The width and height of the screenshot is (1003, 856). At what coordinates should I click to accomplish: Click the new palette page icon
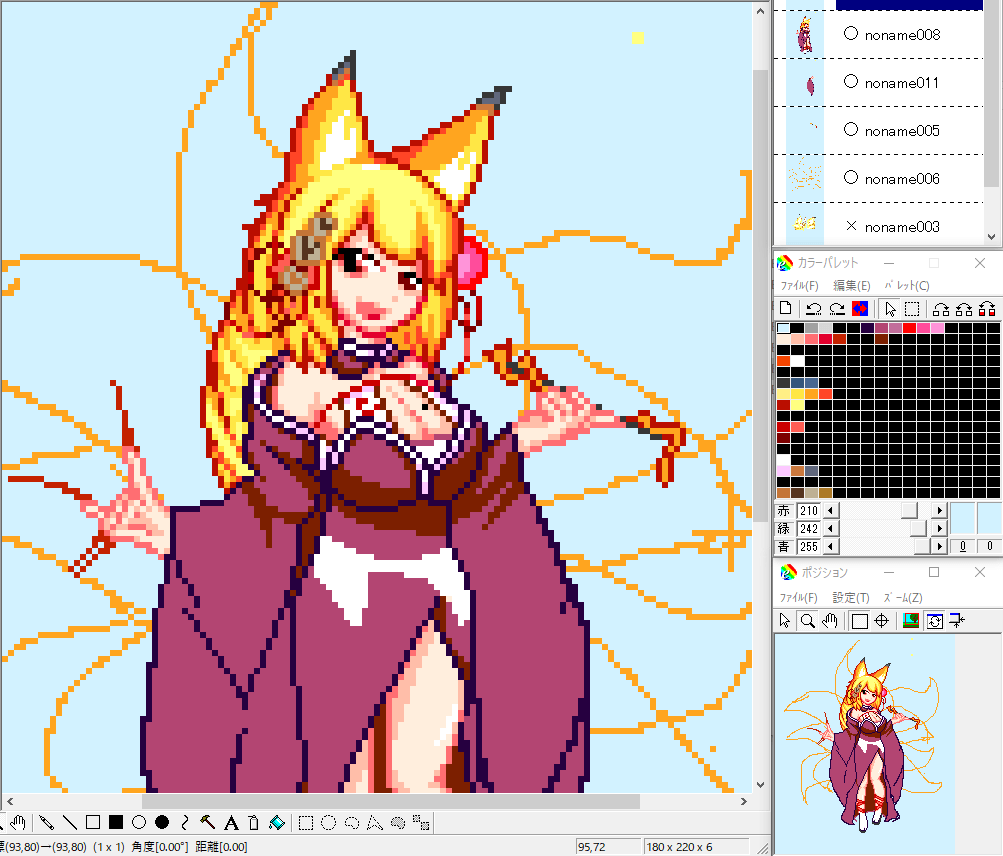click(x=786, y=308)
